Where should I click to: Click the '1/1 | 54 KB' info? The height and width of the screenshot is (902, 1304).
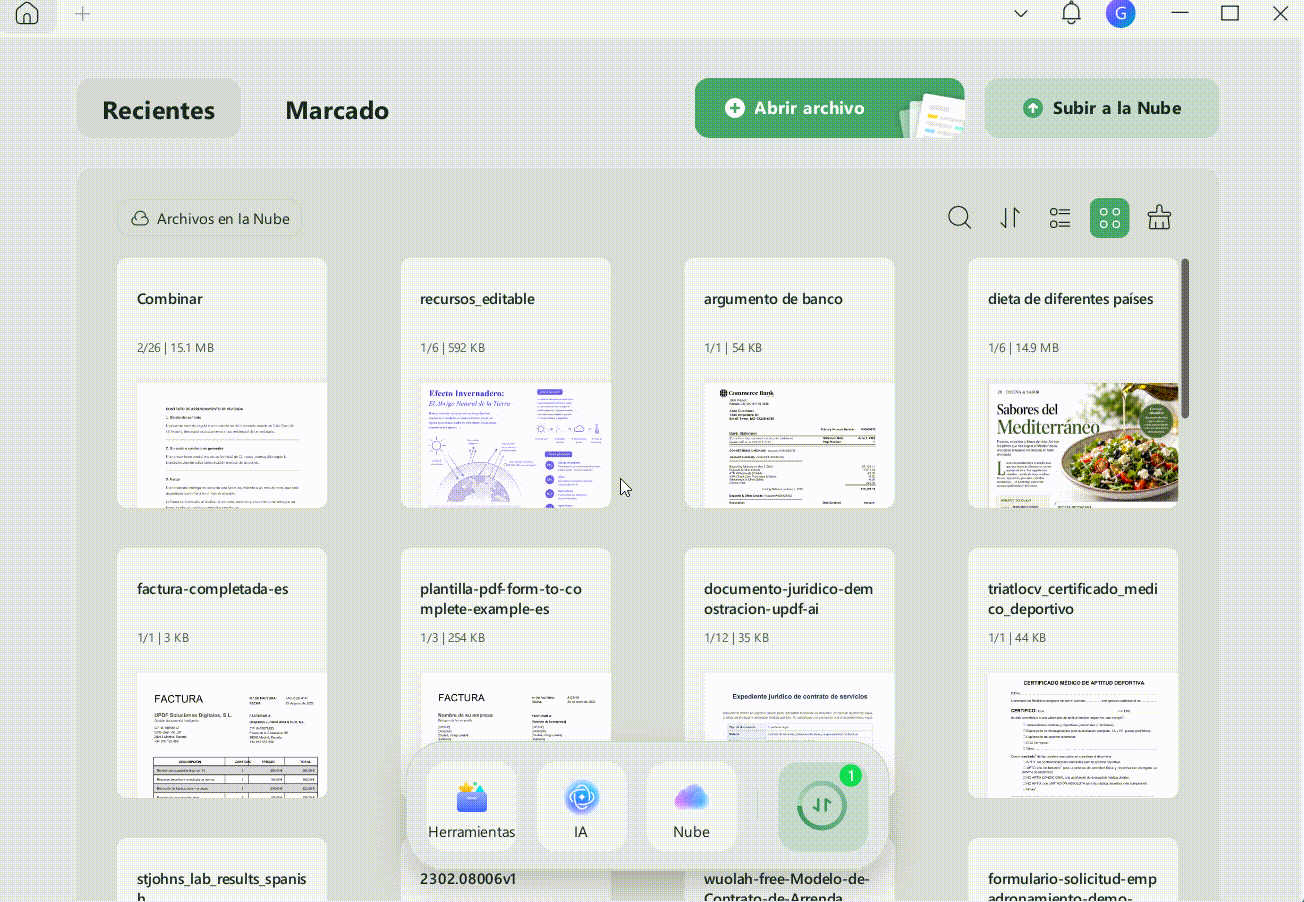pyautogui.click(x=733, y=348)
